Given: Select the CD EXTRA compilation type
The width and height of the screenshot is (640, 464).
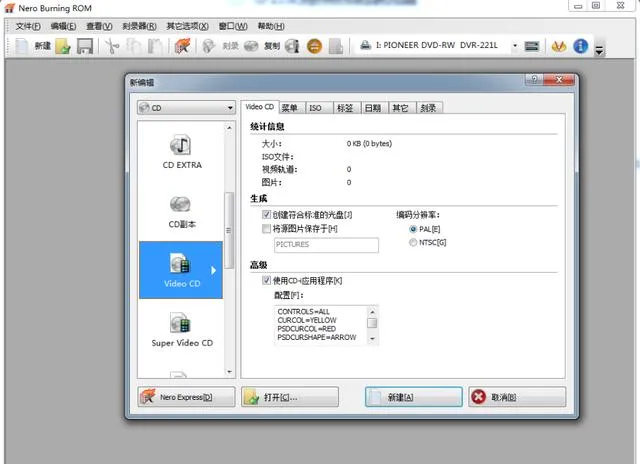Looking at the screenshot, I should (182, 151).
